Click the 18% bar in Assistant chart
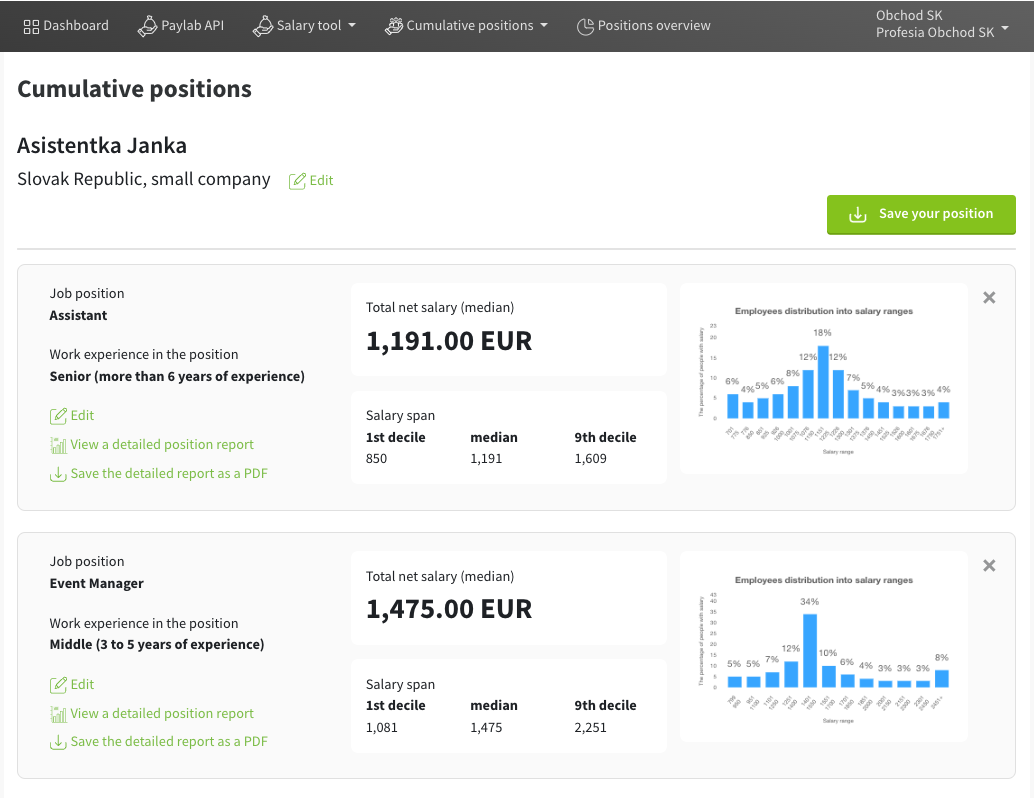Viewport: 1034px width, 798px height. tap(823, 382)
